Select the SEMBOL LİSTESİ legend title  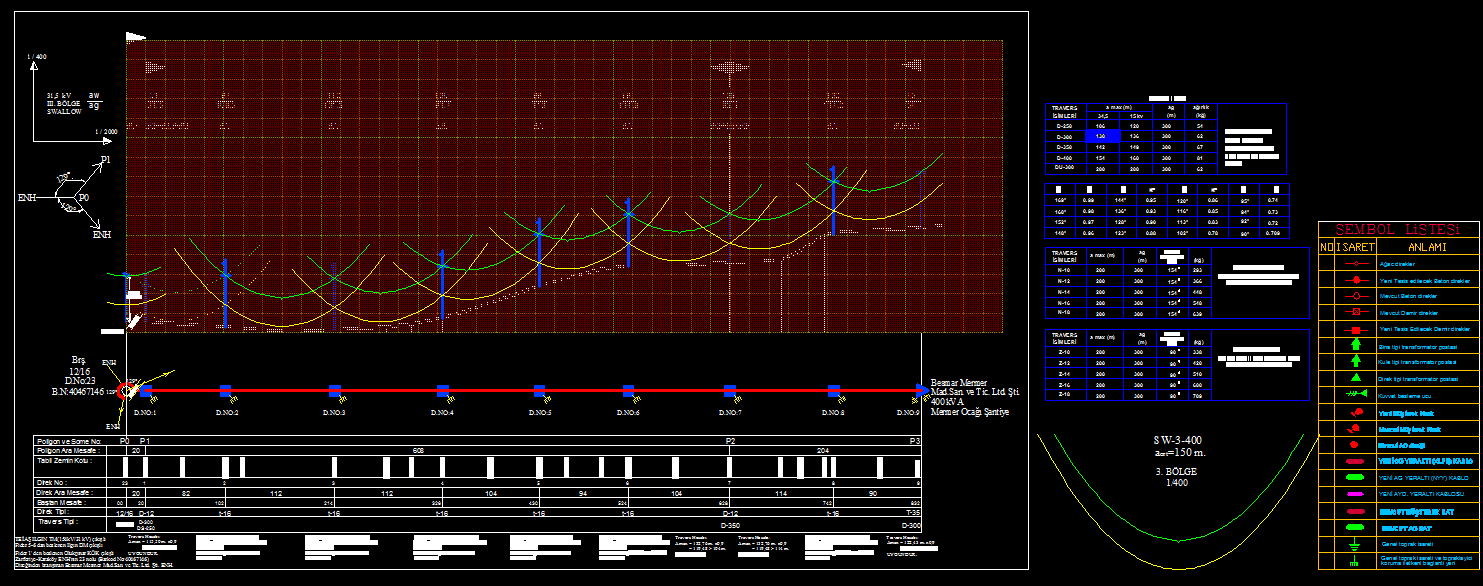(x=1397, y=230)
